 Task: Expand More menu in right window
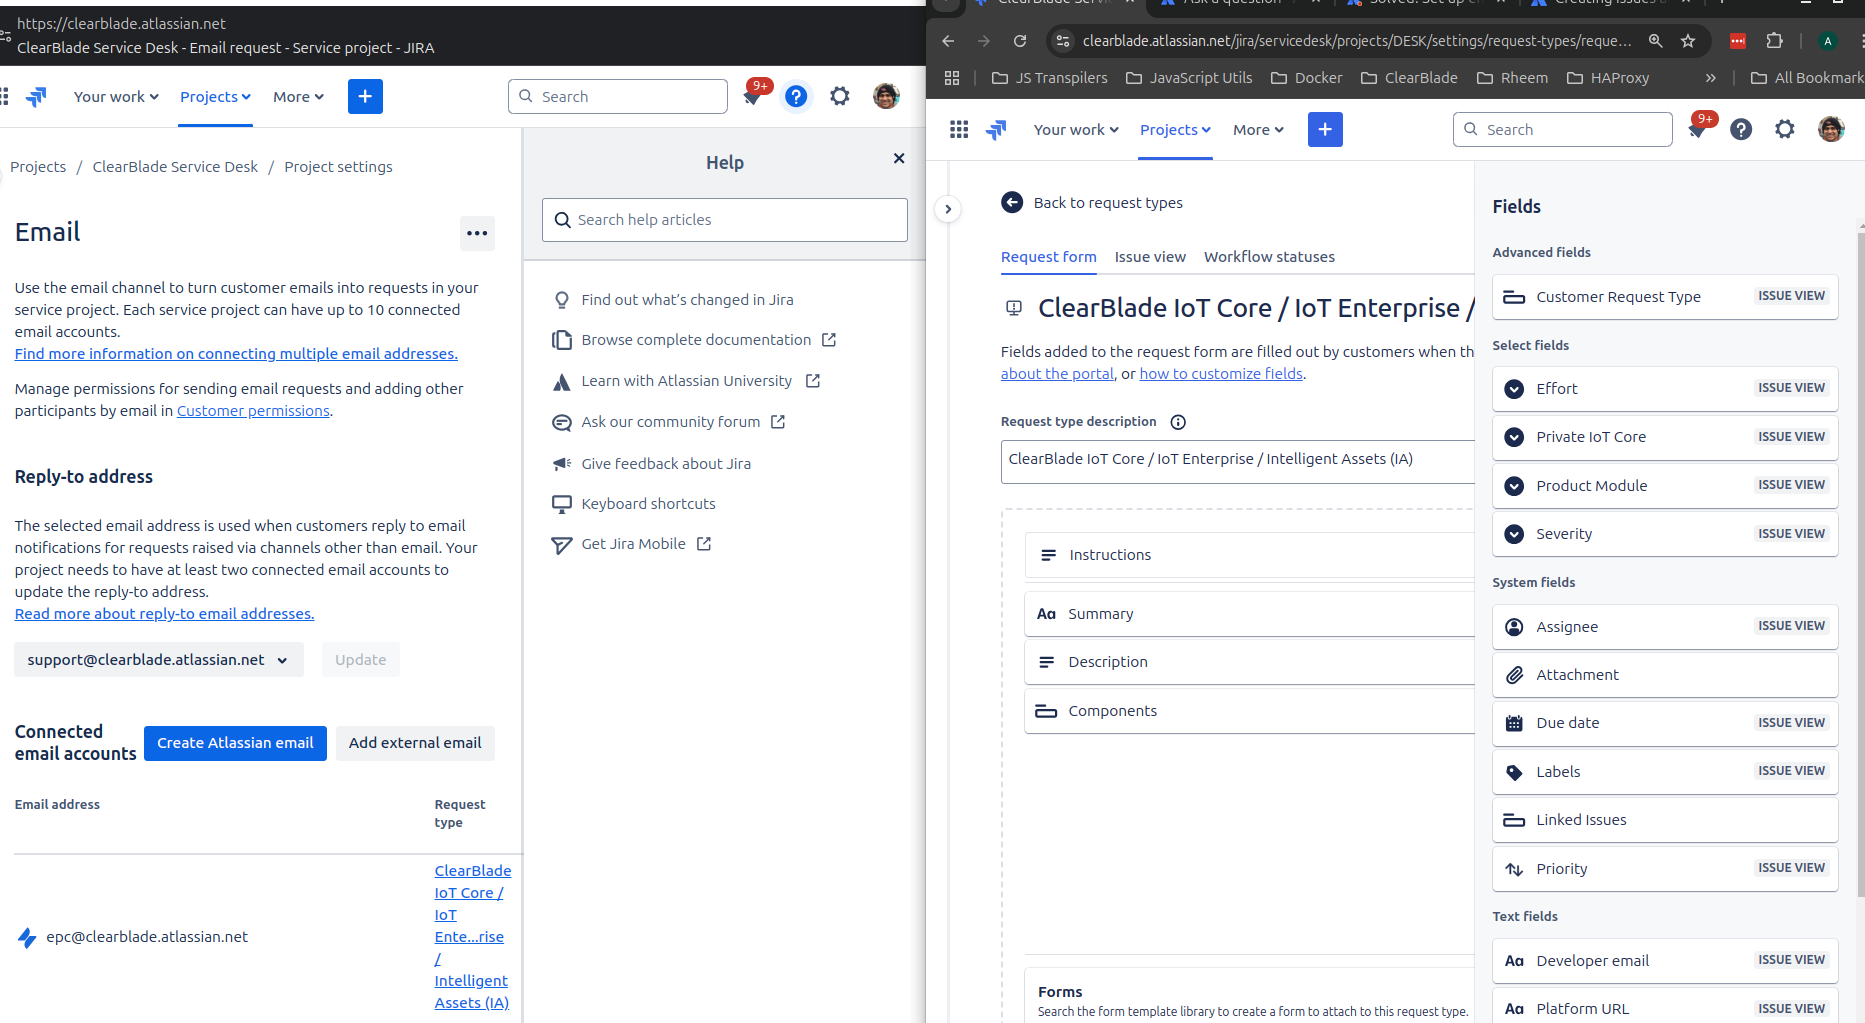tap(1258, 130)
